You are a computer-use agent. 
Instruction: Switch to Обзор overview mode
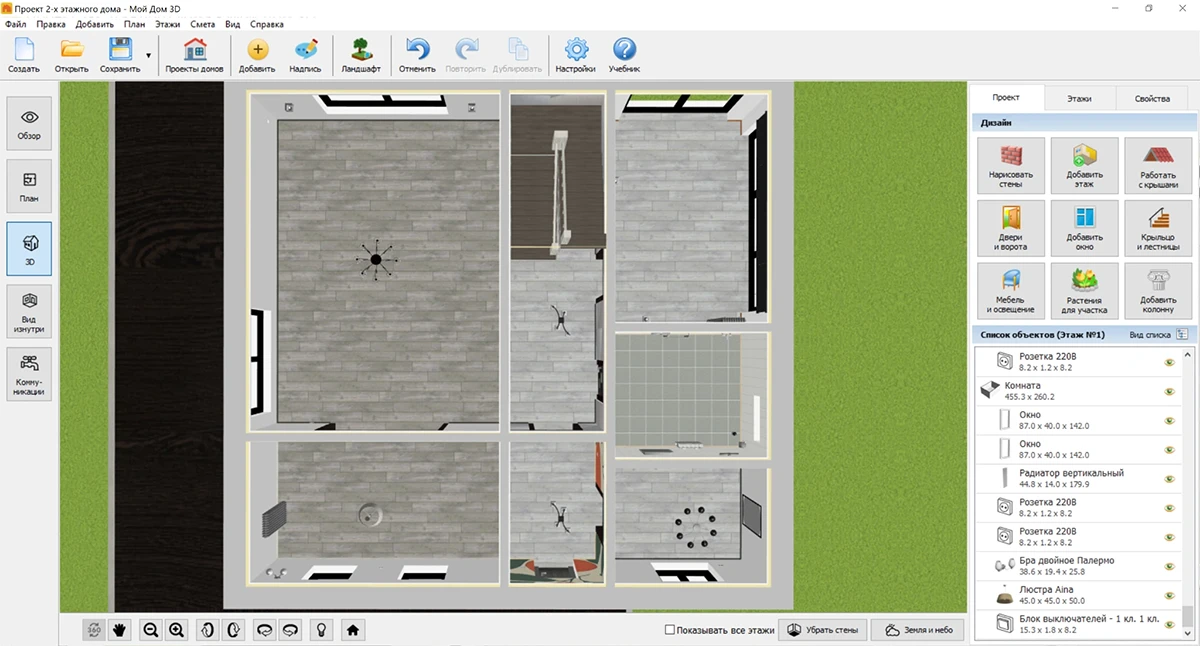tap(29, 123)
